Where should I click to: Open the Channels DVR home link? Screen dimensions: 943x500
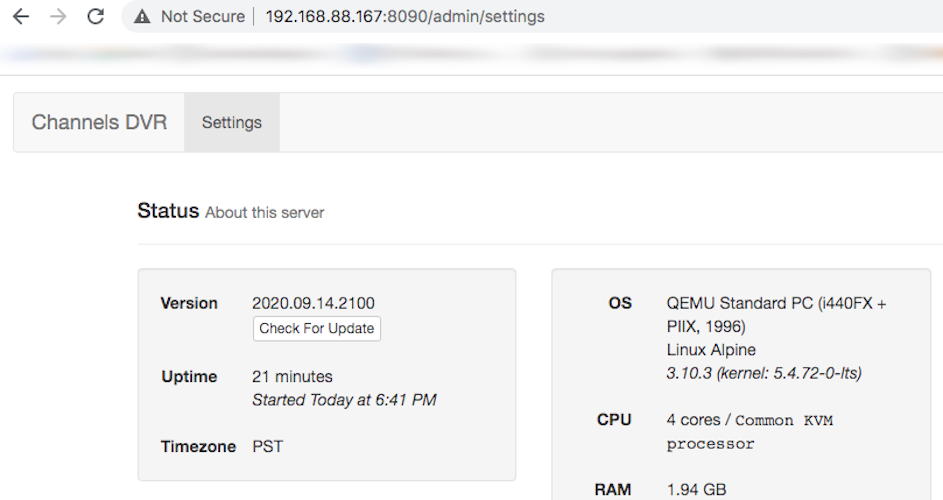[99, 123]
